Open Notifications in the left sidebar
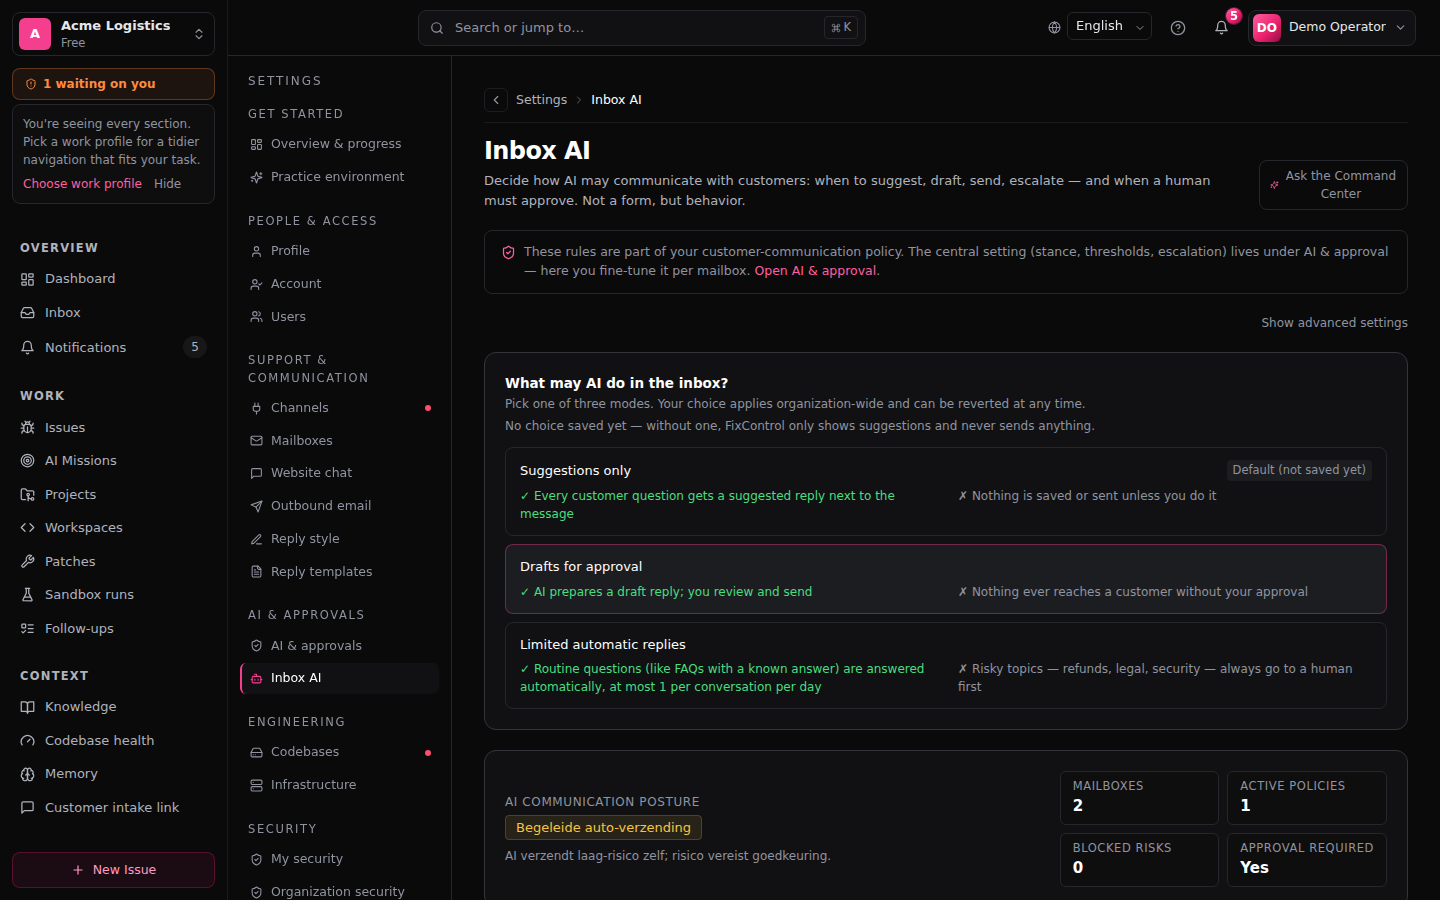The height and width of the screenshot is (900, 1440). coord(113,348)
